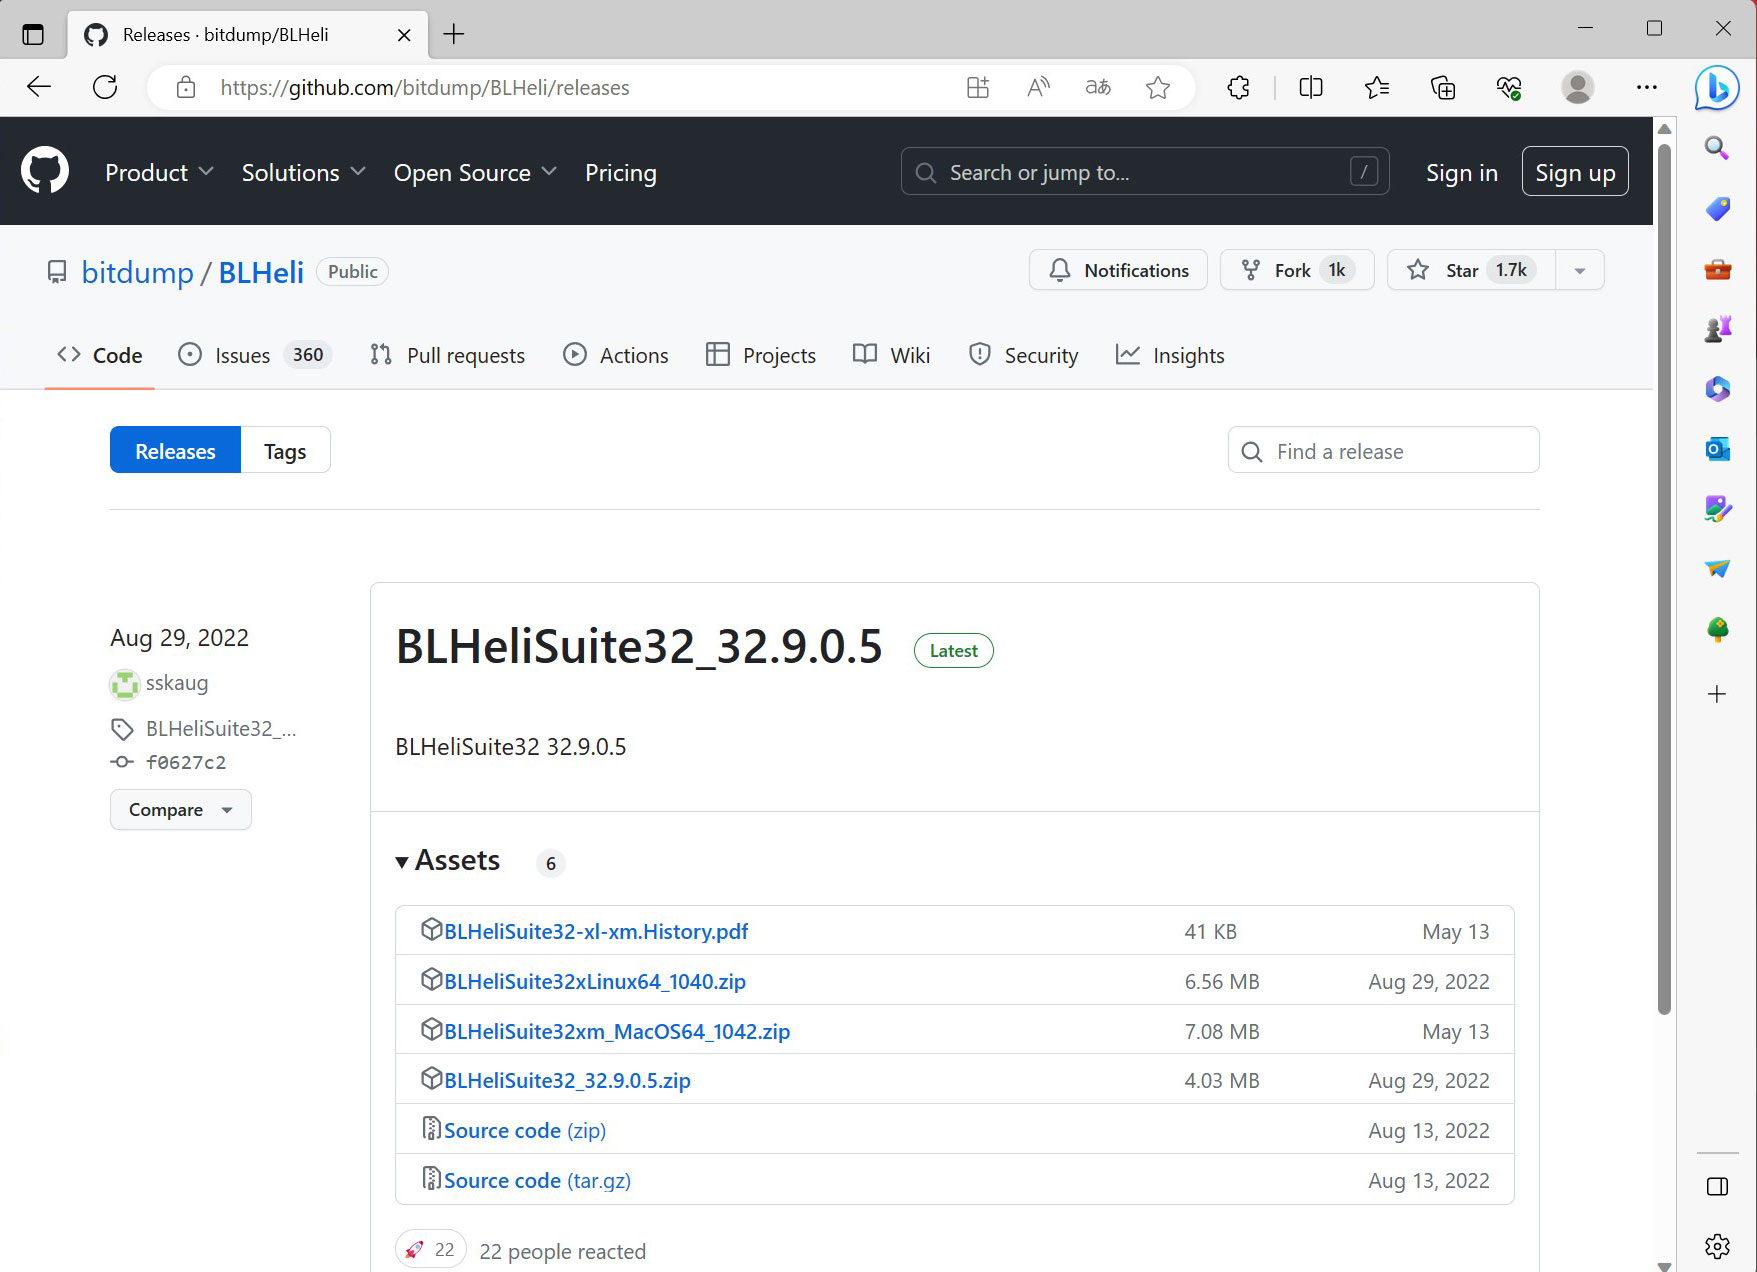Download BLHeliSuite32xLinux64_1040.zip
The width and height of the screenshot is (1757, 1272).
[595, 981]
